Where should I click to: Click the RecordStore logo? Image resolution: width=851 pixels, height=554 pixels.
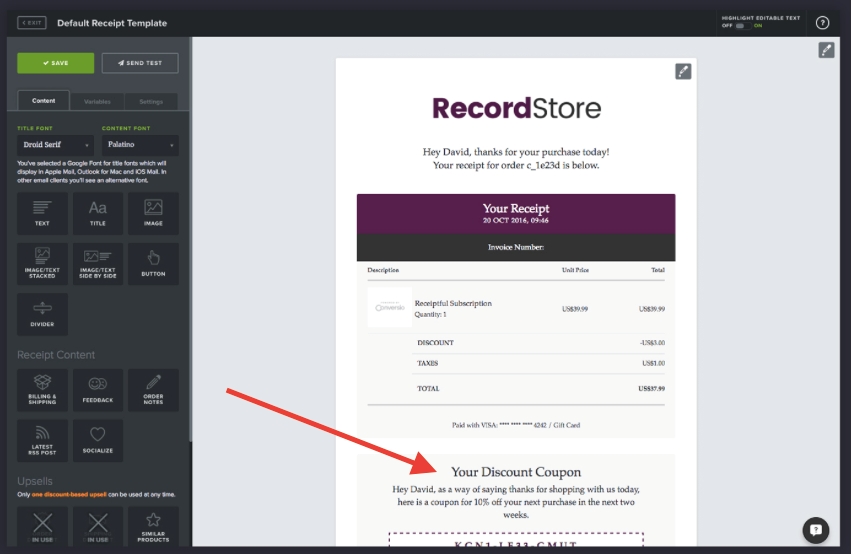coord(516,108)
